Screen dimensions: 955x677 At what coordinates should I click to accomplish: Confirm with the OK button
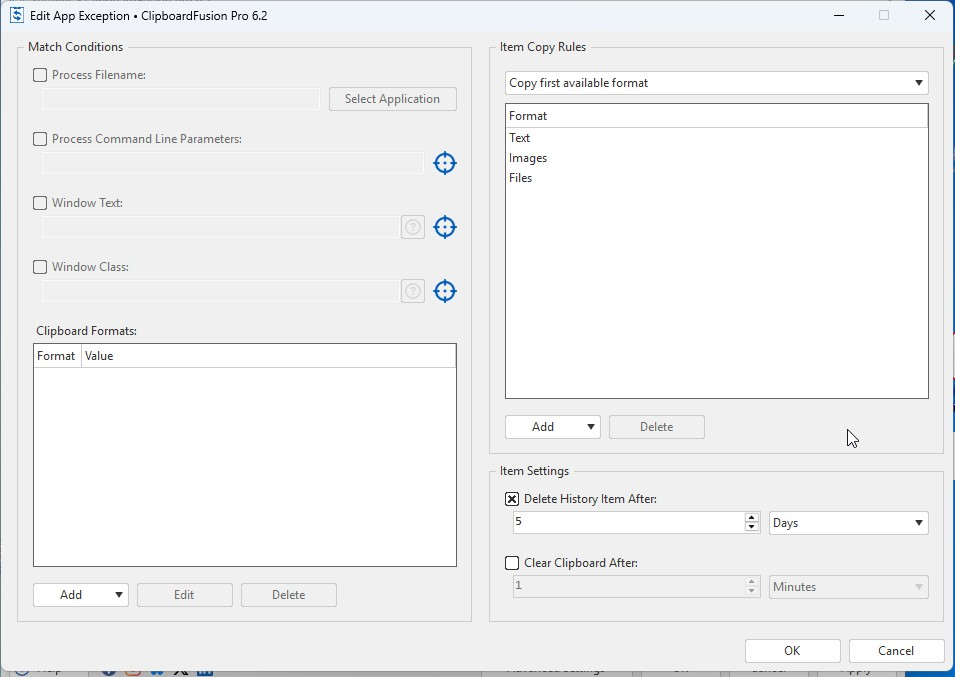tap(792, 651)
